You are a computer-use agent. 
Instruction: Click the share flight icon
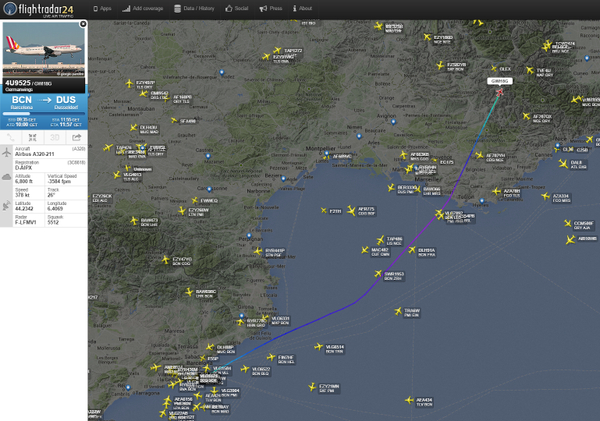pyautogui.click(x=77, y=137)
